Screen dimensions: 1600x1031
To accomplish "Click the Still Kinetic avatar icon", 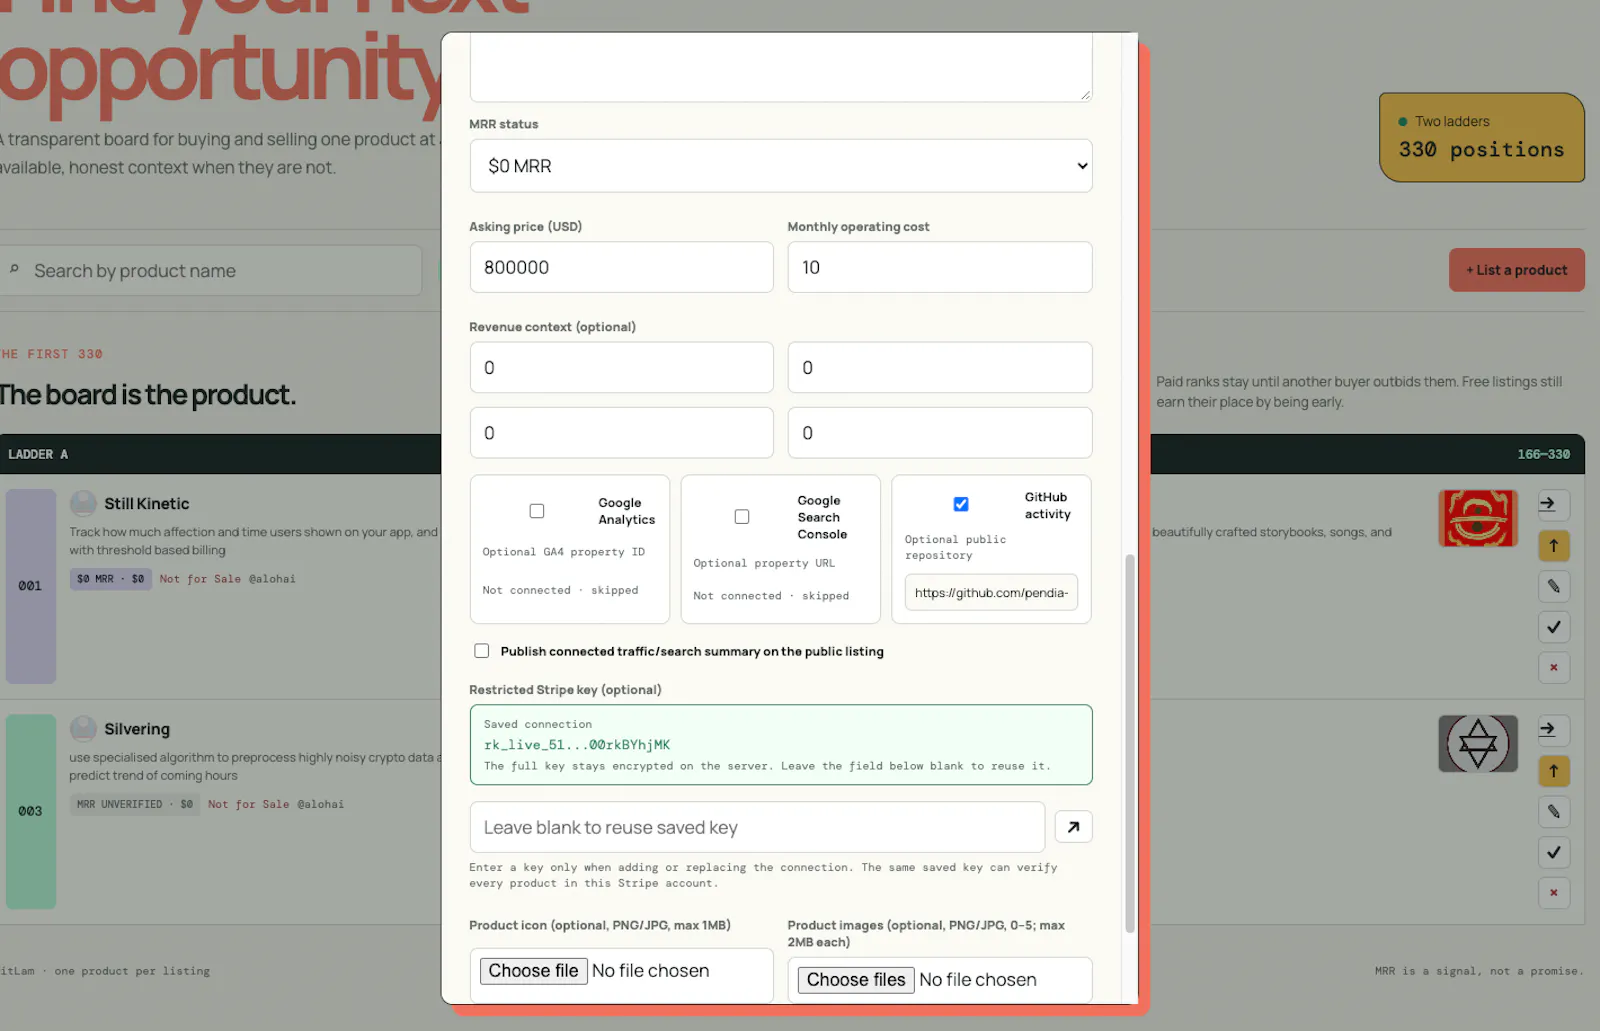I will (x=83, y=503).
